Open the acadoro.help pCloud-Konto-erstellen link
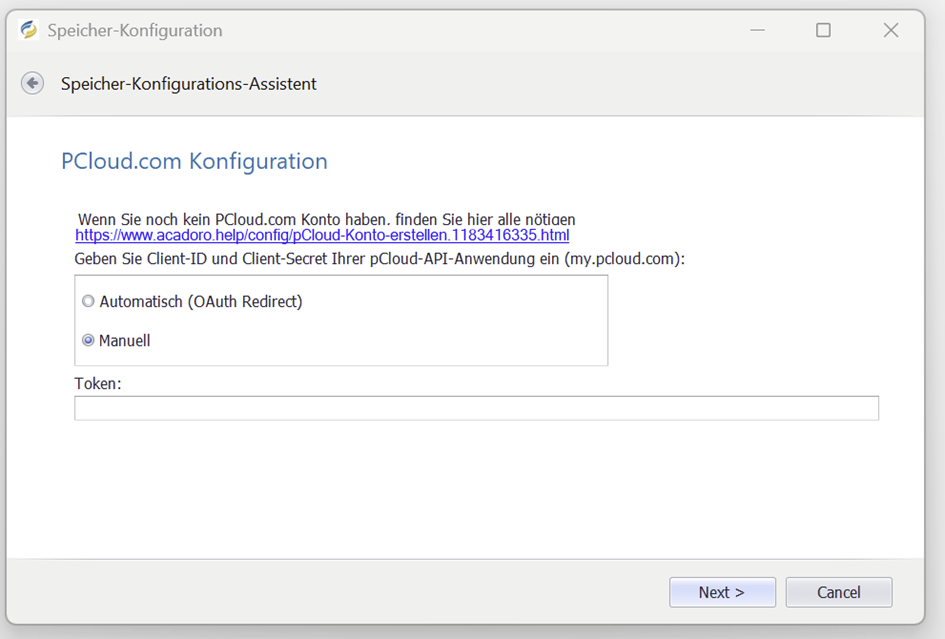 click(322, 236)
